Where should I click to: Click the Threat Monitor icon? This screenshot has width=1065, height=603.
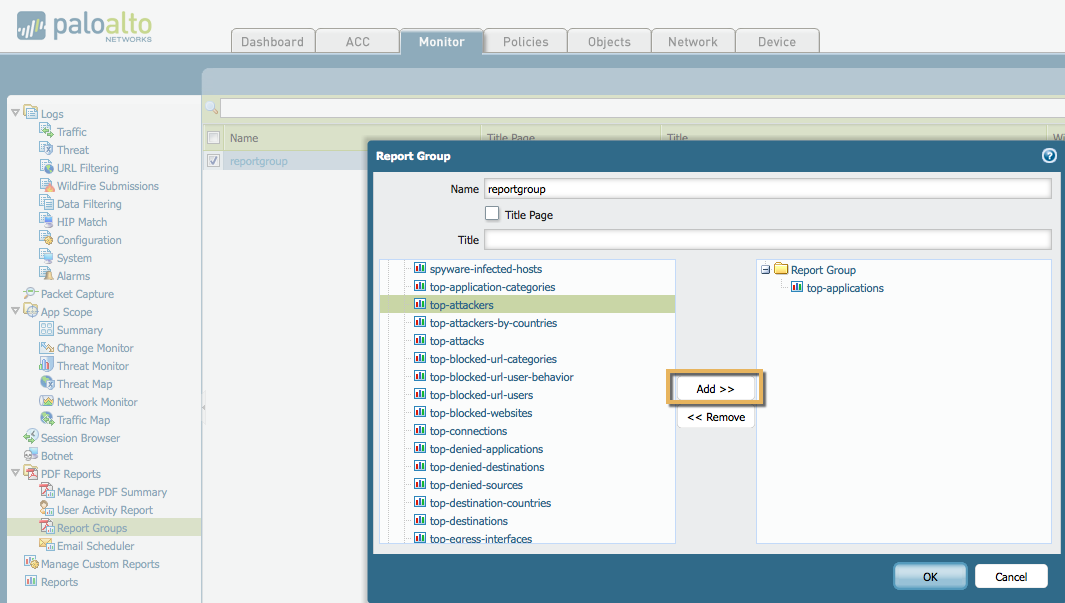tap(46, 365)
